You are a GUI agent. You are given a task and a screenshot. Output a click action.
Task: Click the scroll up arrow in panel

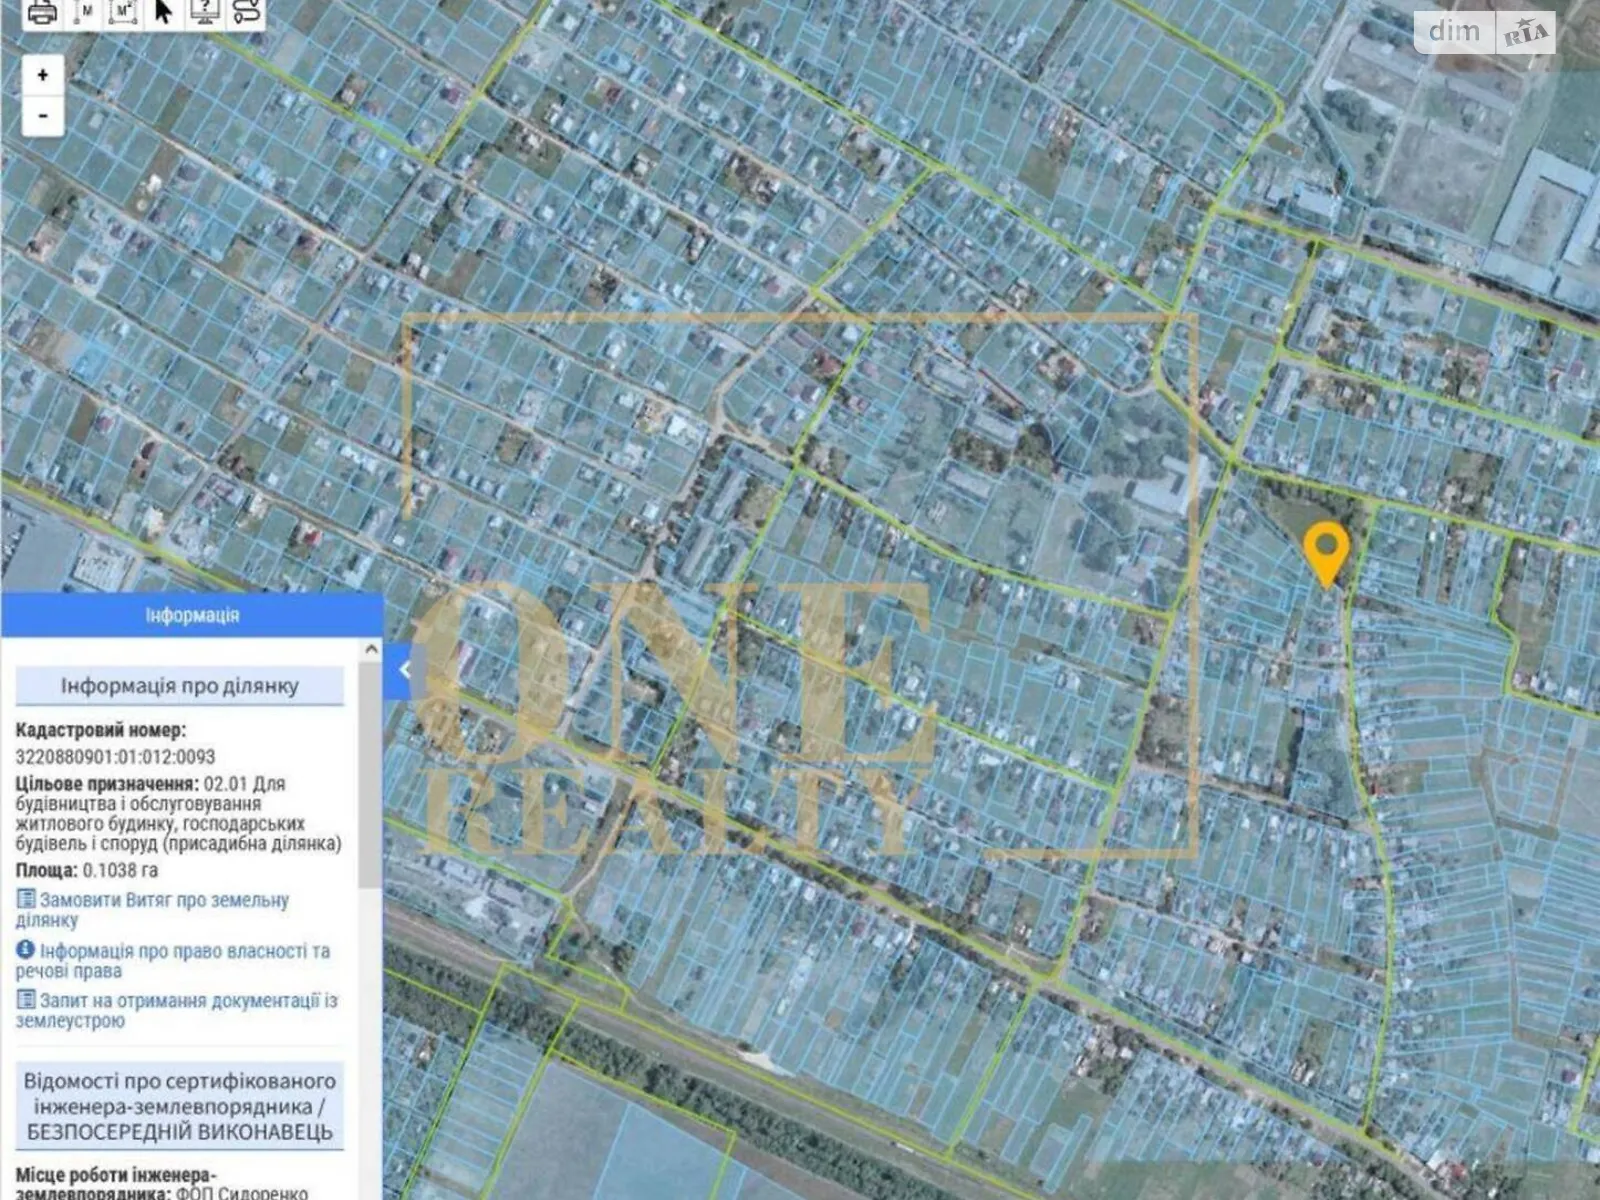click(371, 650)
